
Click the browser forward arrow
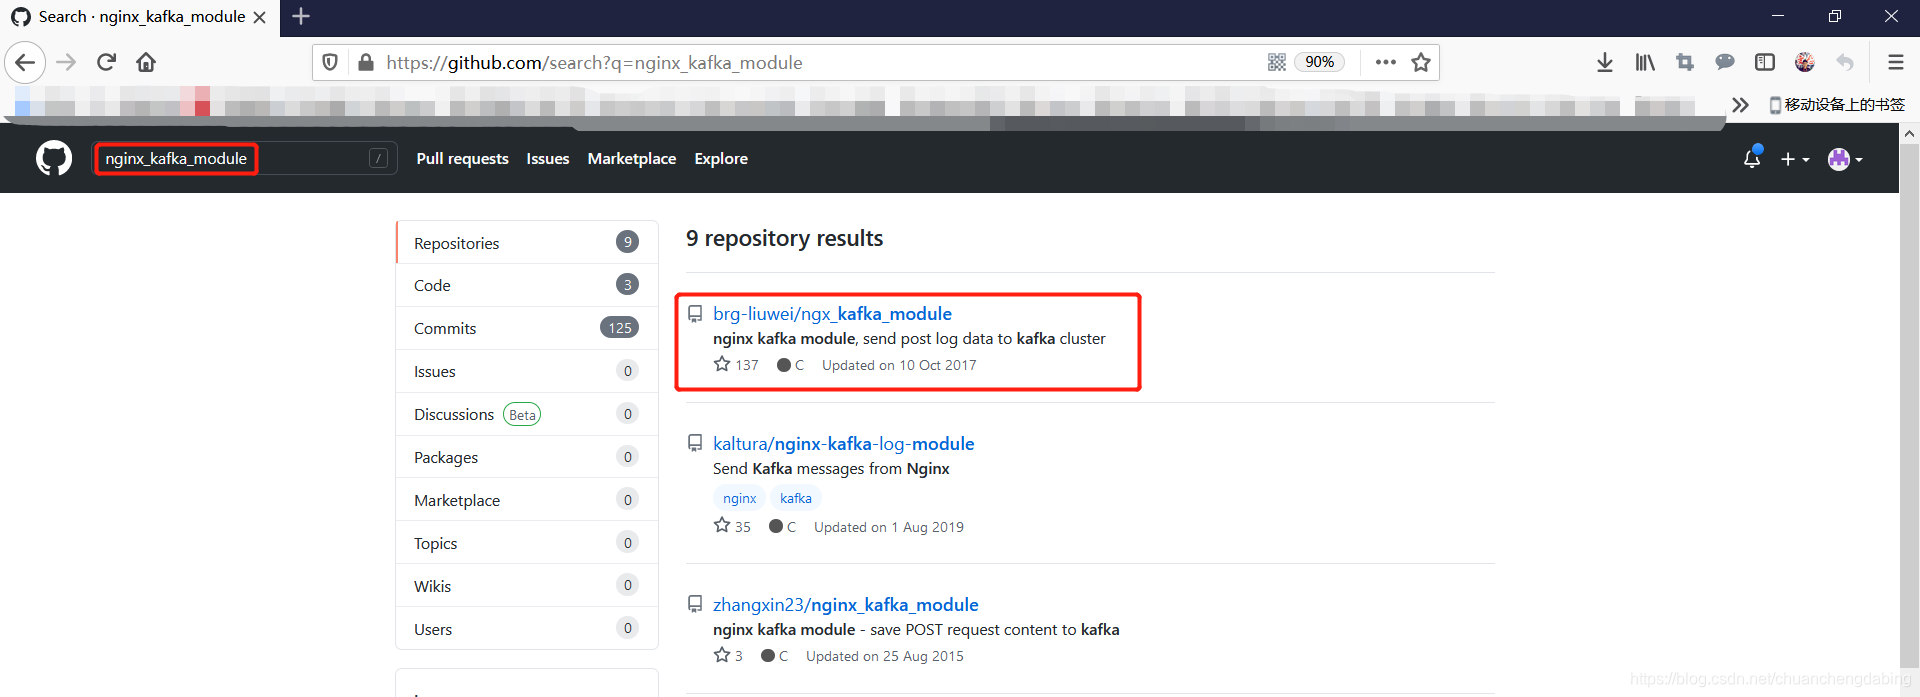point(66,62)
